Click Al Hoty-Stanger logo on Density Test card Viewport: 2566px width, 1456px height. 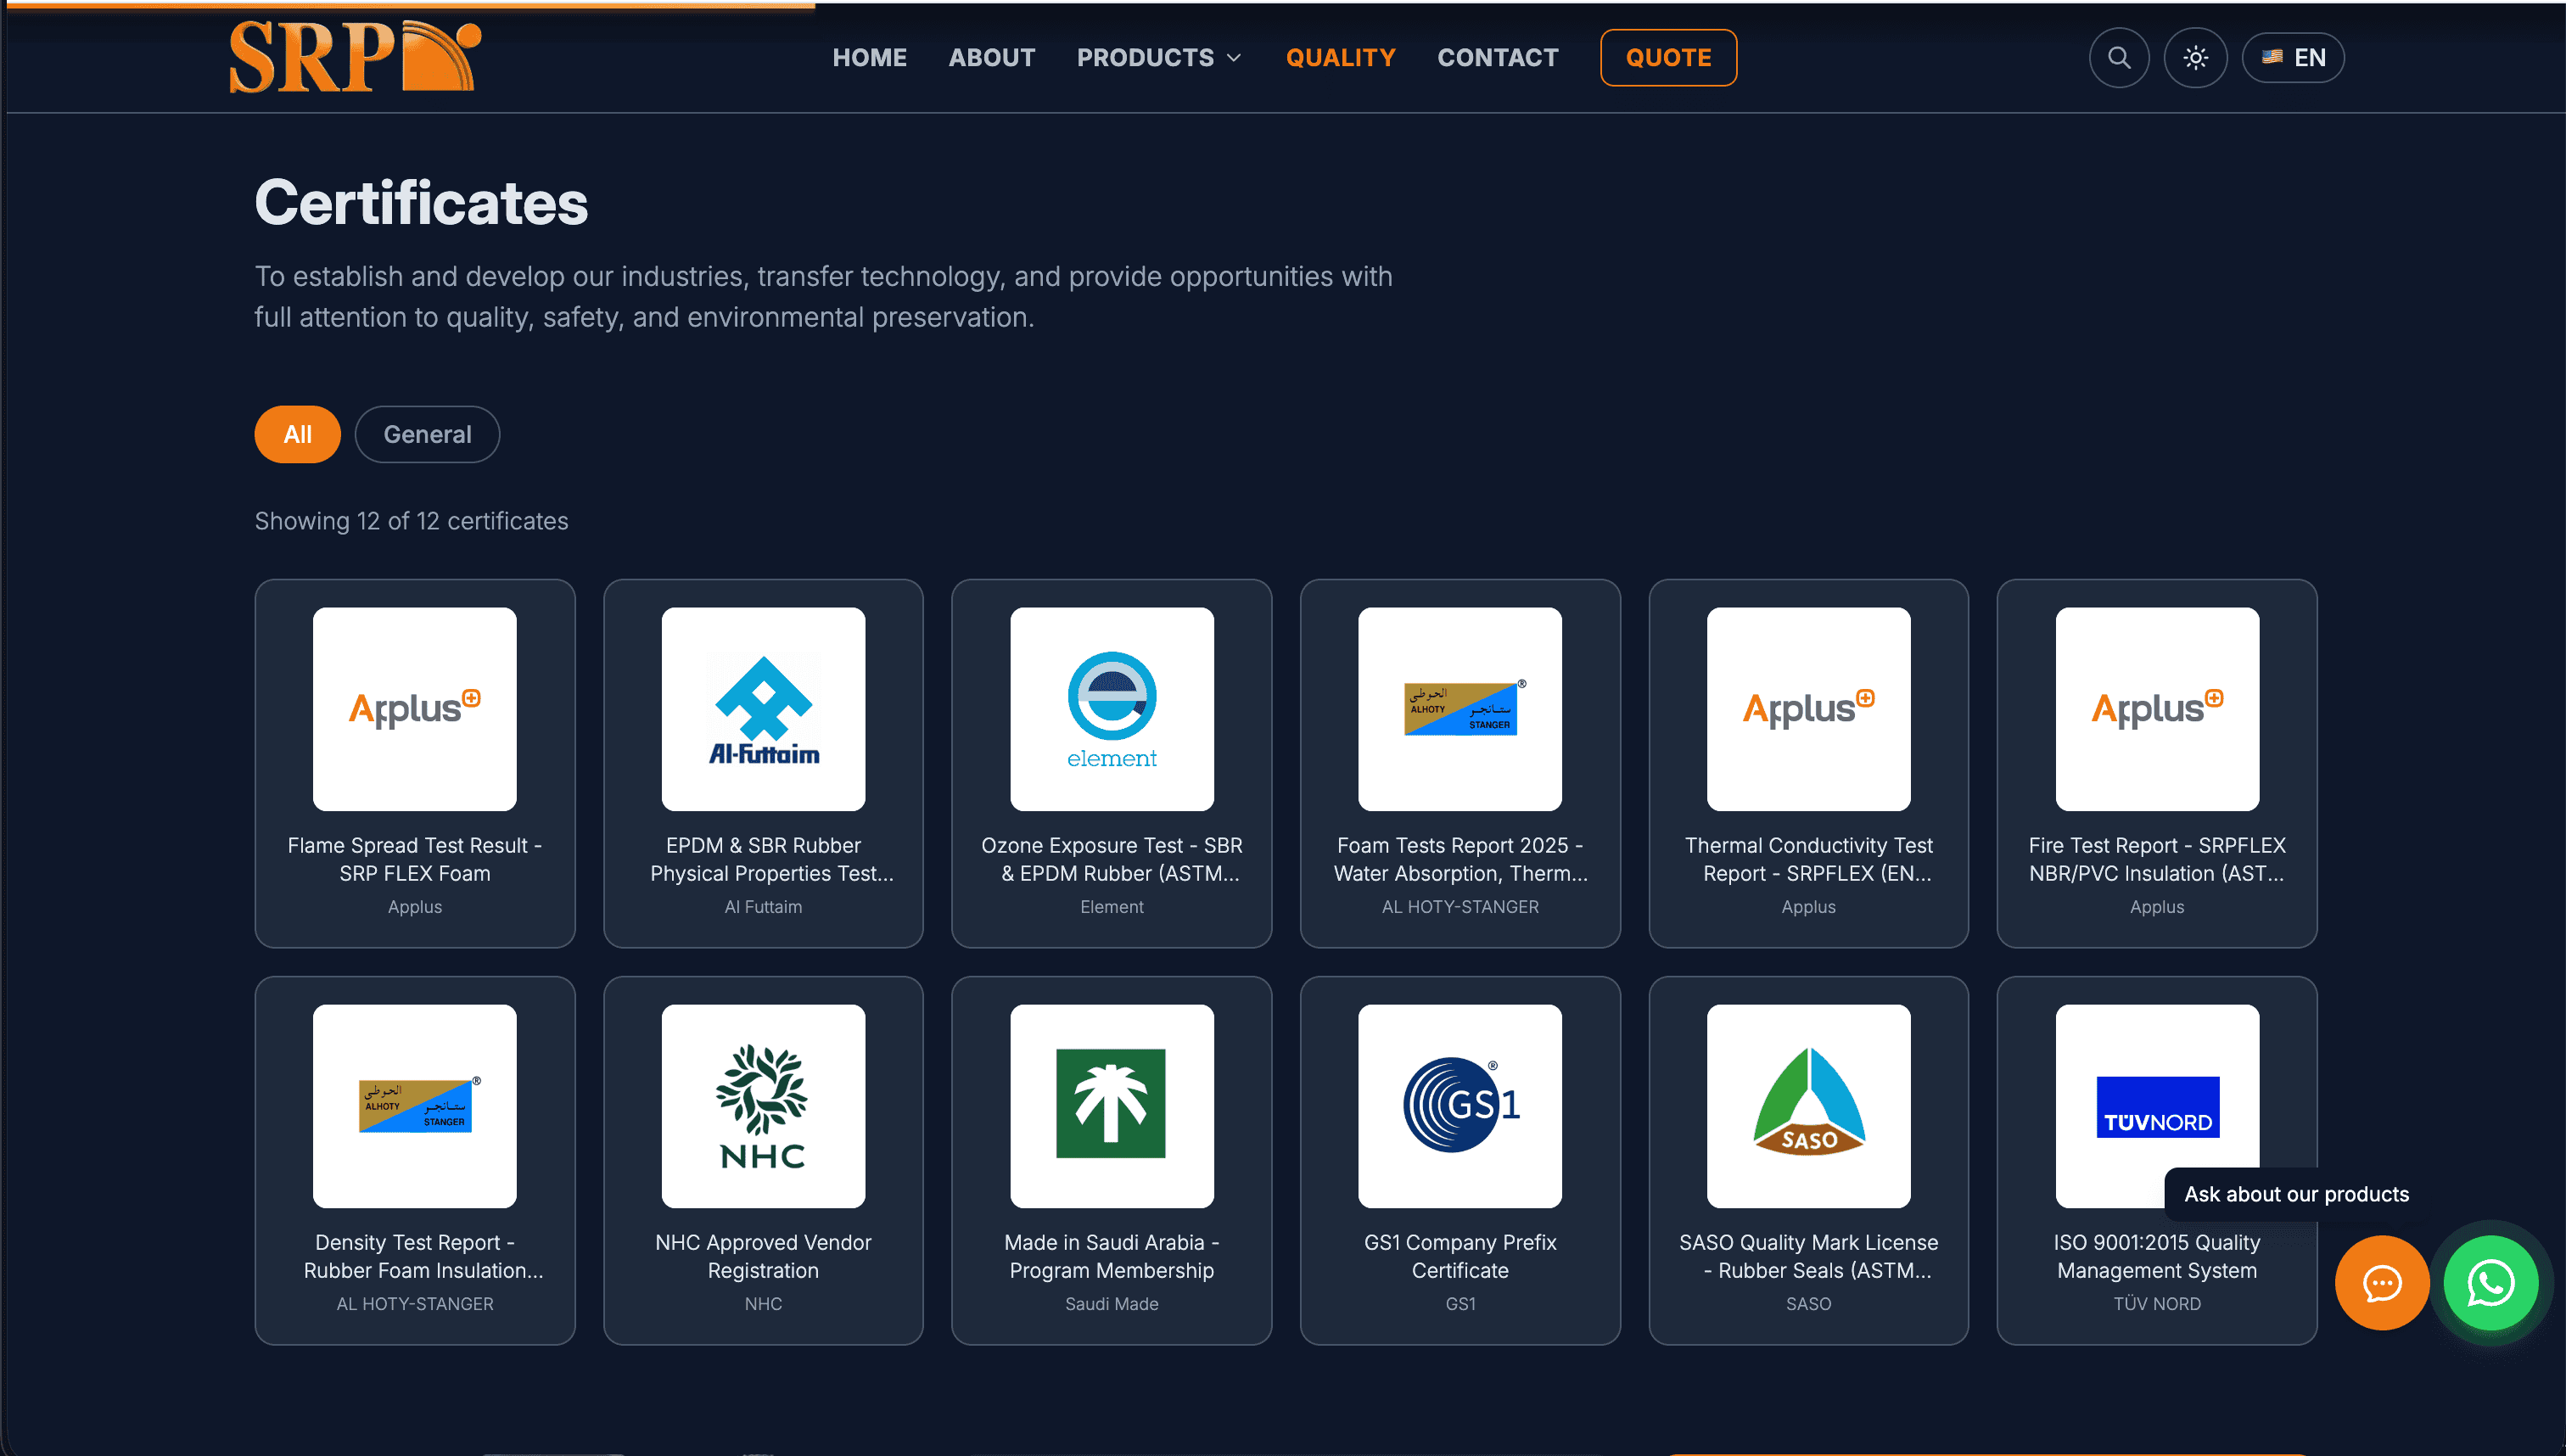pyautogui.click(x=414, y=1106)
